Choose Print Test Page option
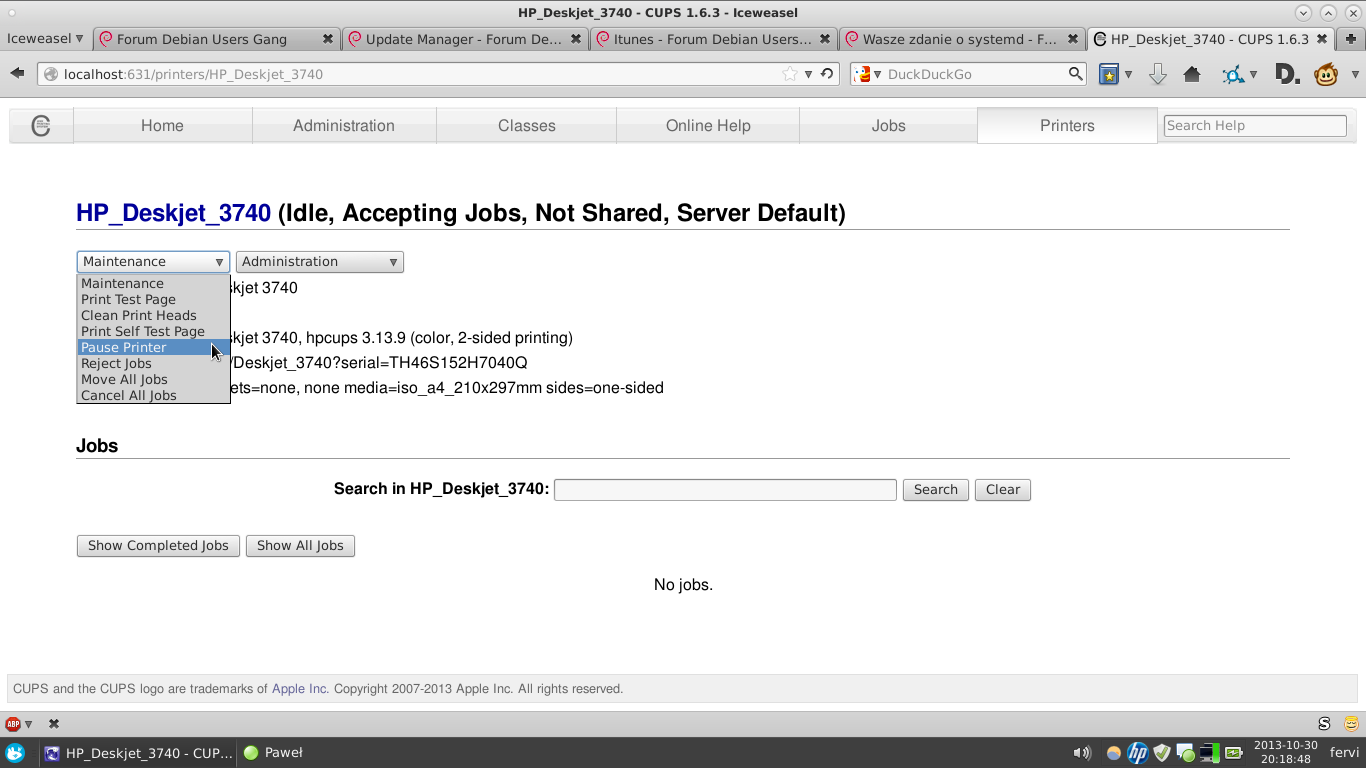Screen dimensions: 1366x768 (x=128, y=300)
